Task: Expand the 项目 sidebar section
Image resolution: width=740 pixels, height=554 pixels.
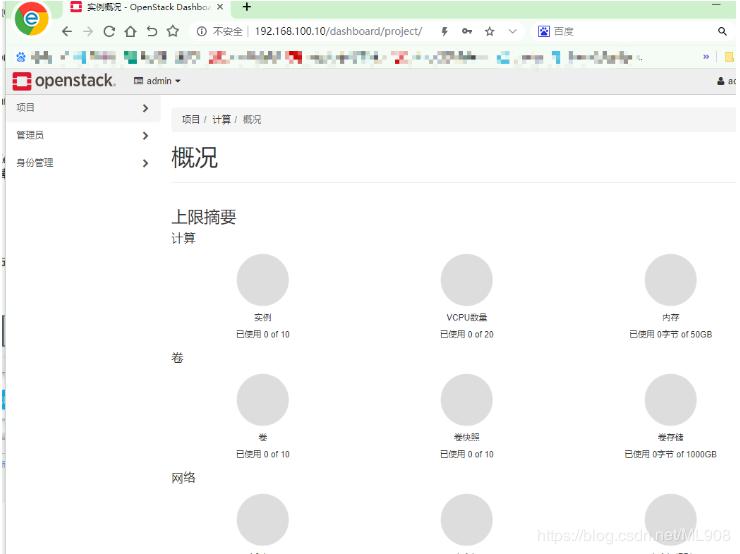Action: [x=84, y=108]
